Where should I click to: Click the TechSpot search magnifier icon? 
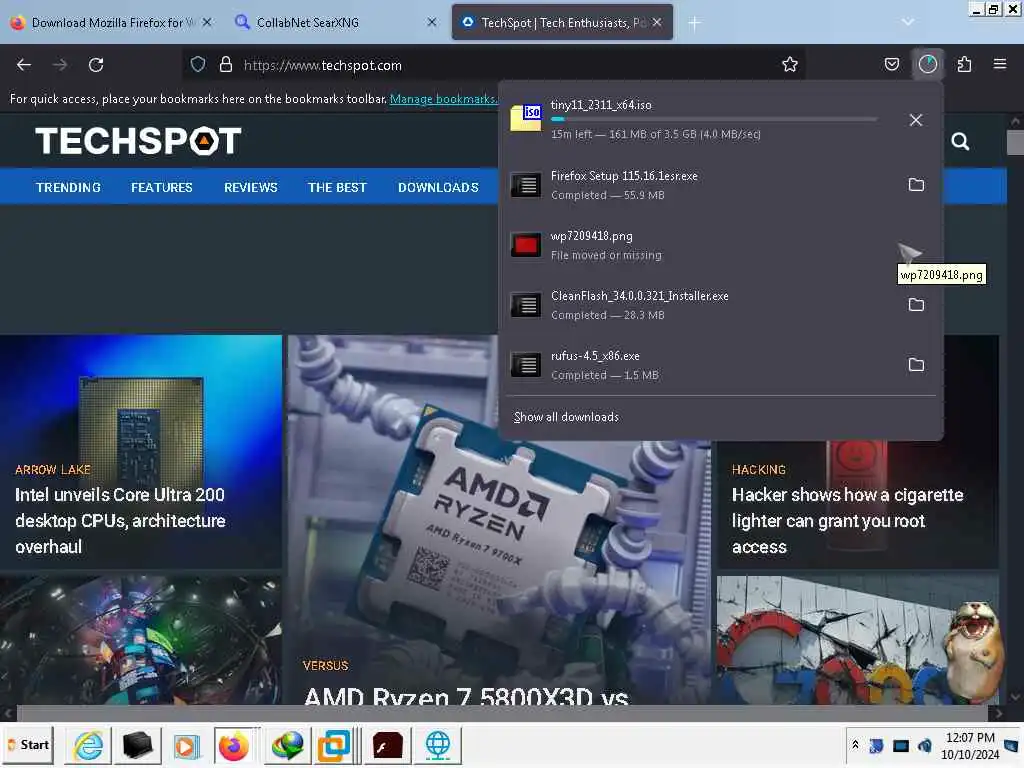[x=960, y=141]
